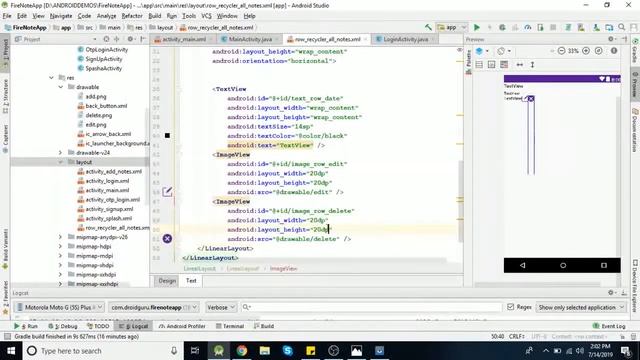The height and width of the screenshot is (360, 640).
Task: Run the app with green play button
Action: point(476,27)
